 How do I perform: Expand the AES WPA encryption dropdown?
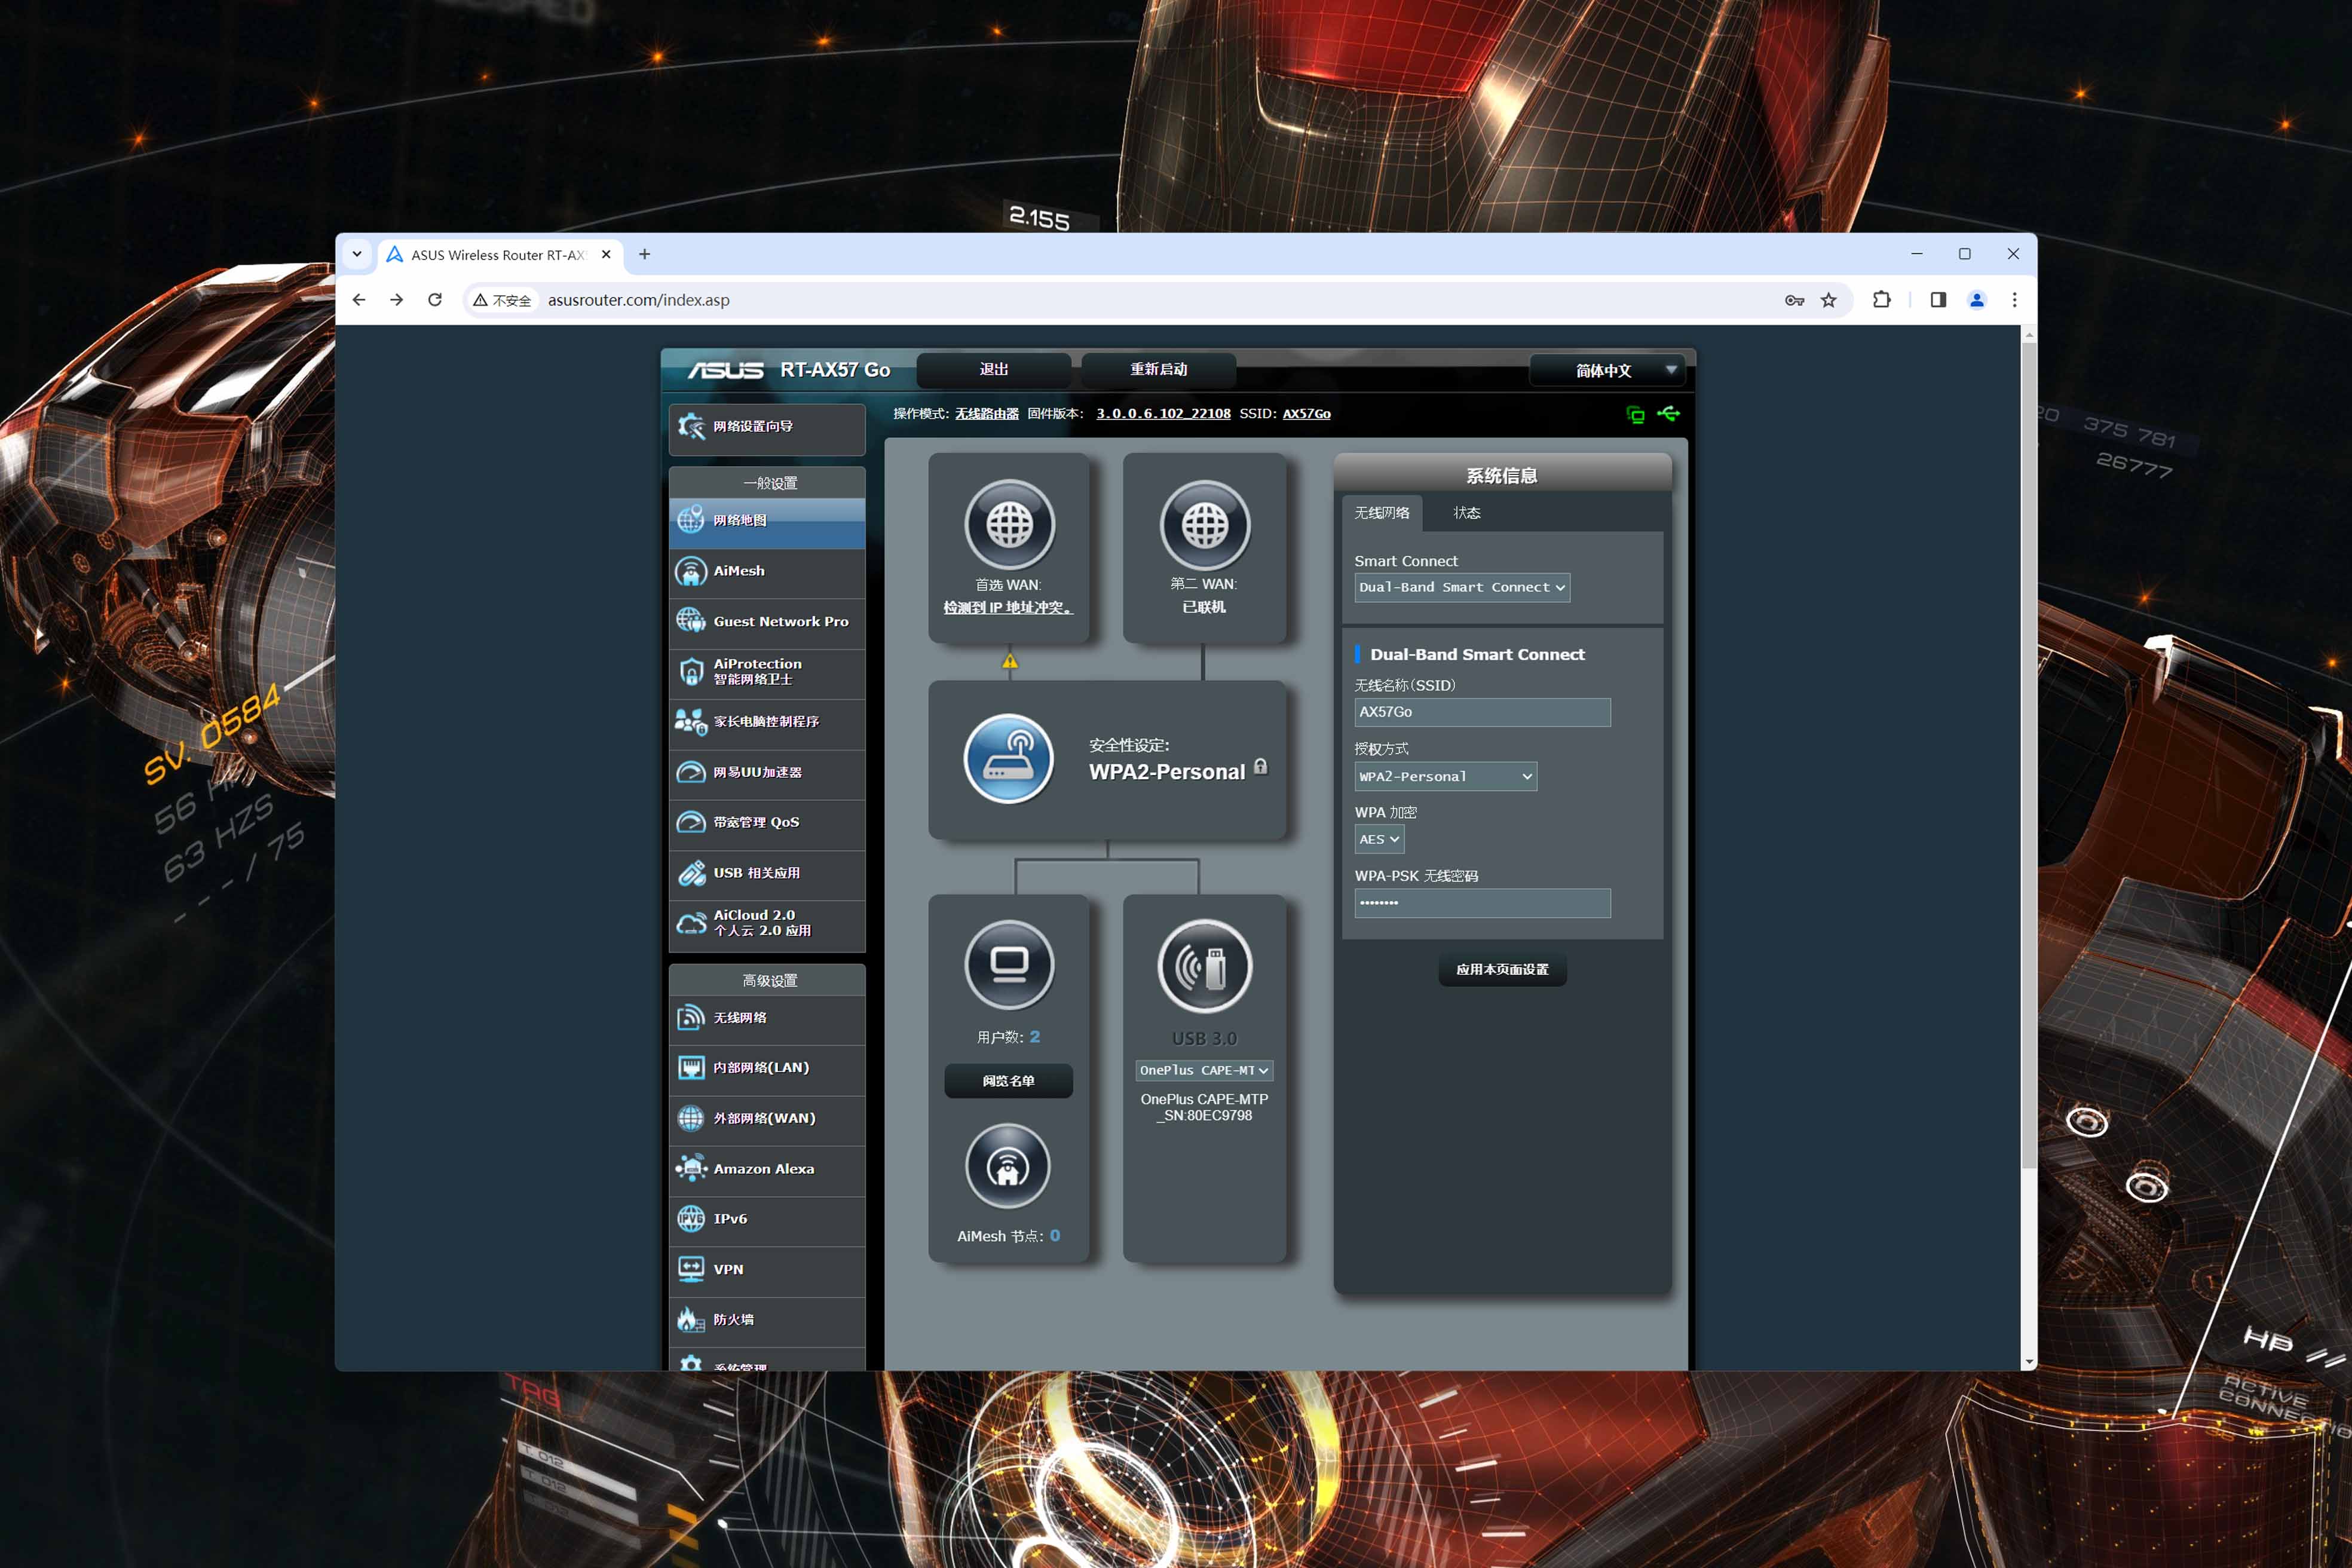click(1379, 840)
